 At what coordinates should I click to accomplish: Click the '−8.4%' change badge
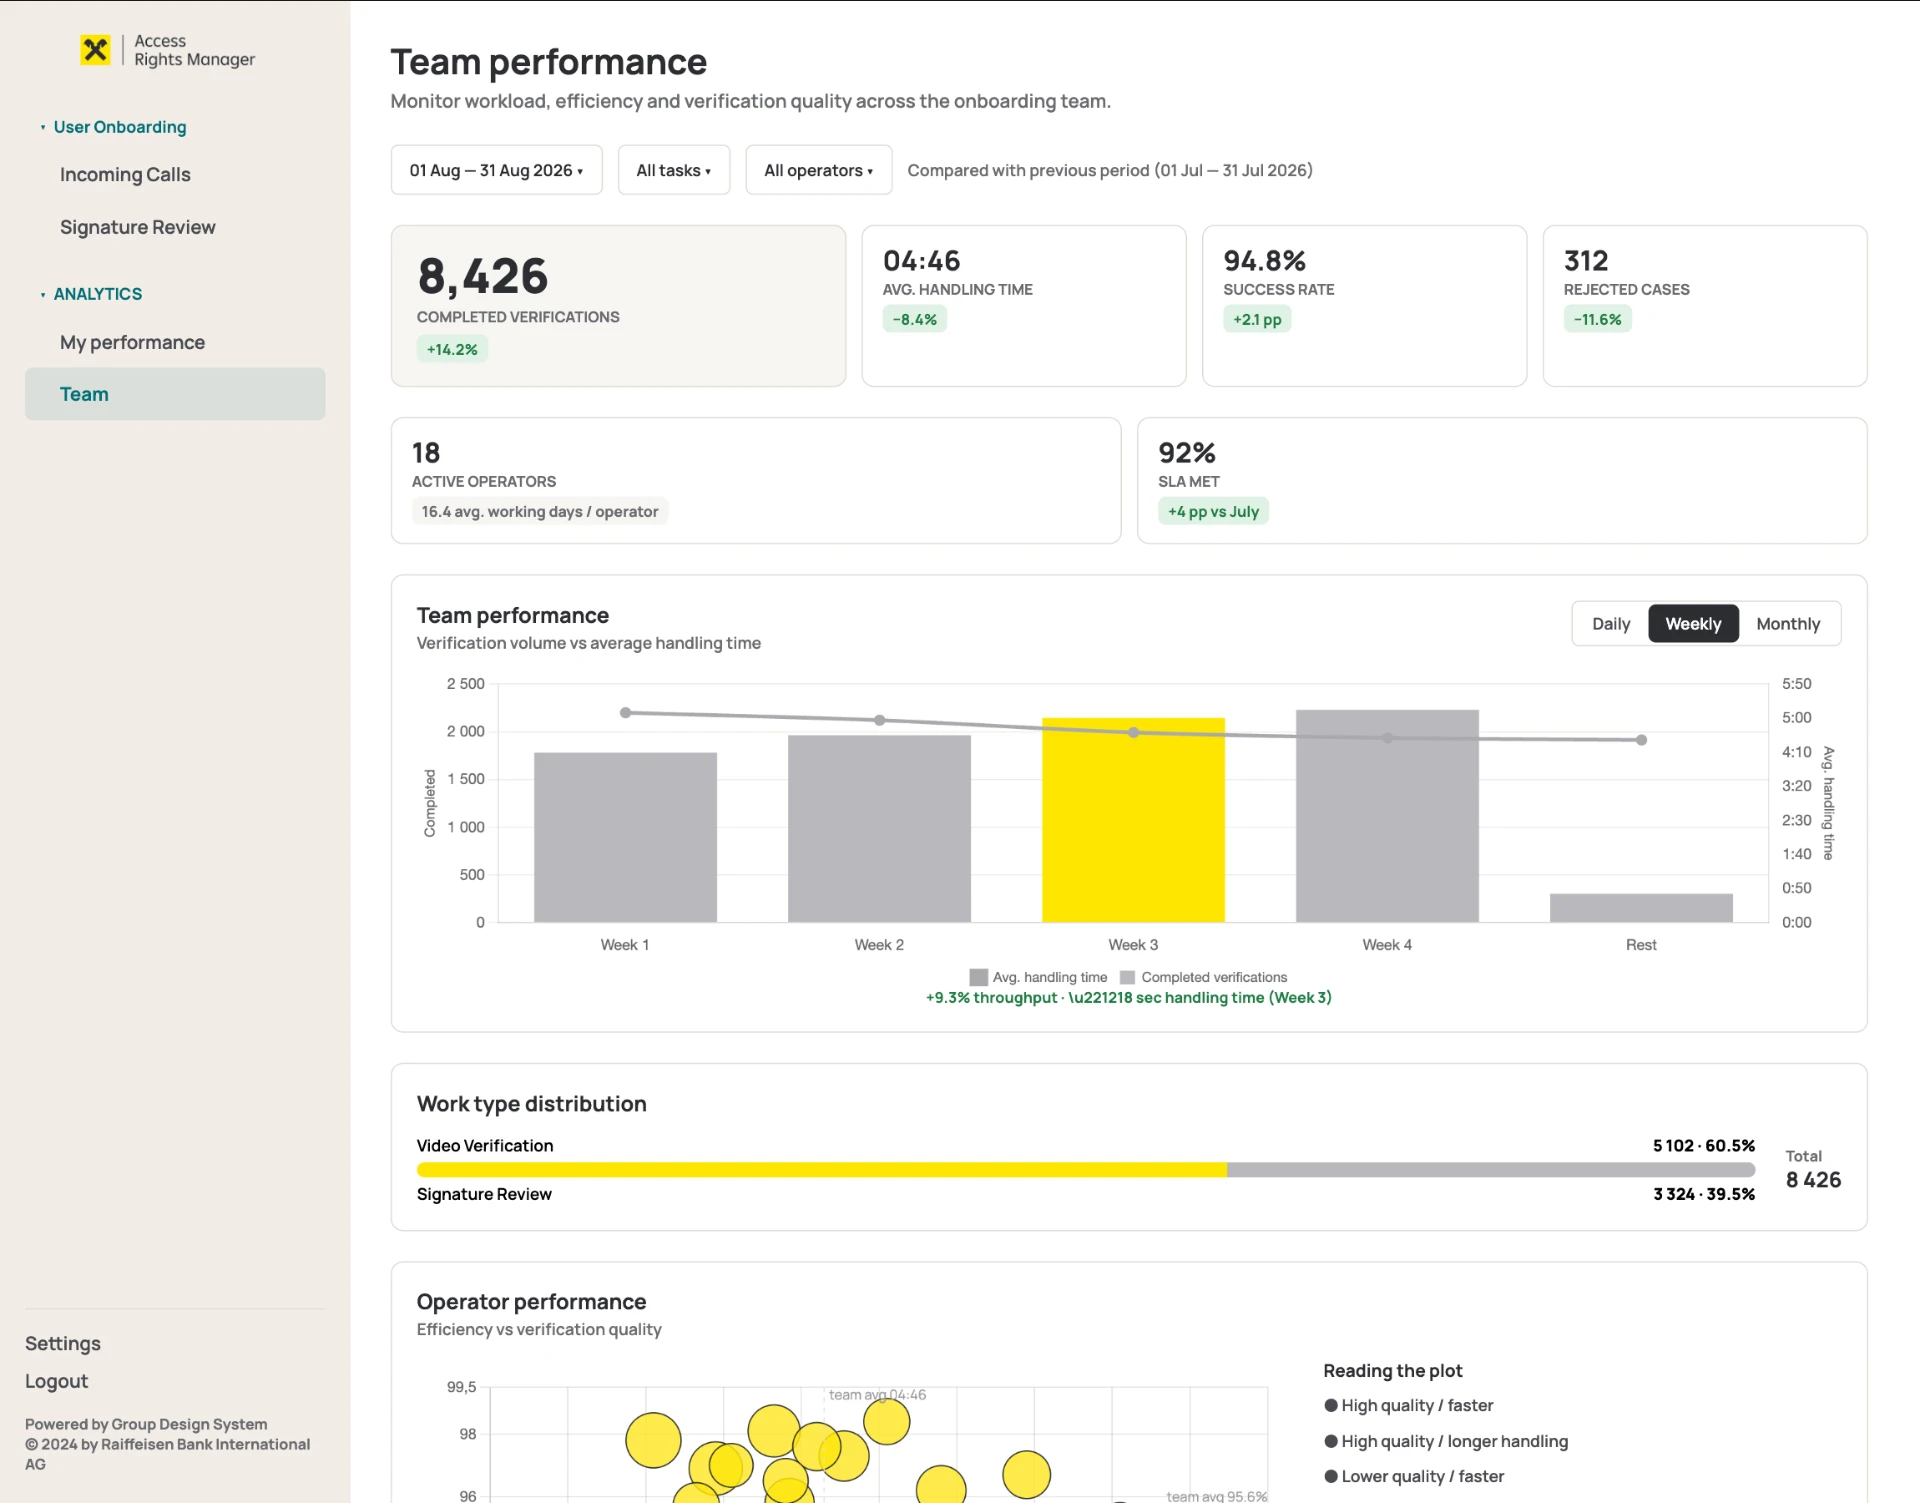tap(914, 319)
